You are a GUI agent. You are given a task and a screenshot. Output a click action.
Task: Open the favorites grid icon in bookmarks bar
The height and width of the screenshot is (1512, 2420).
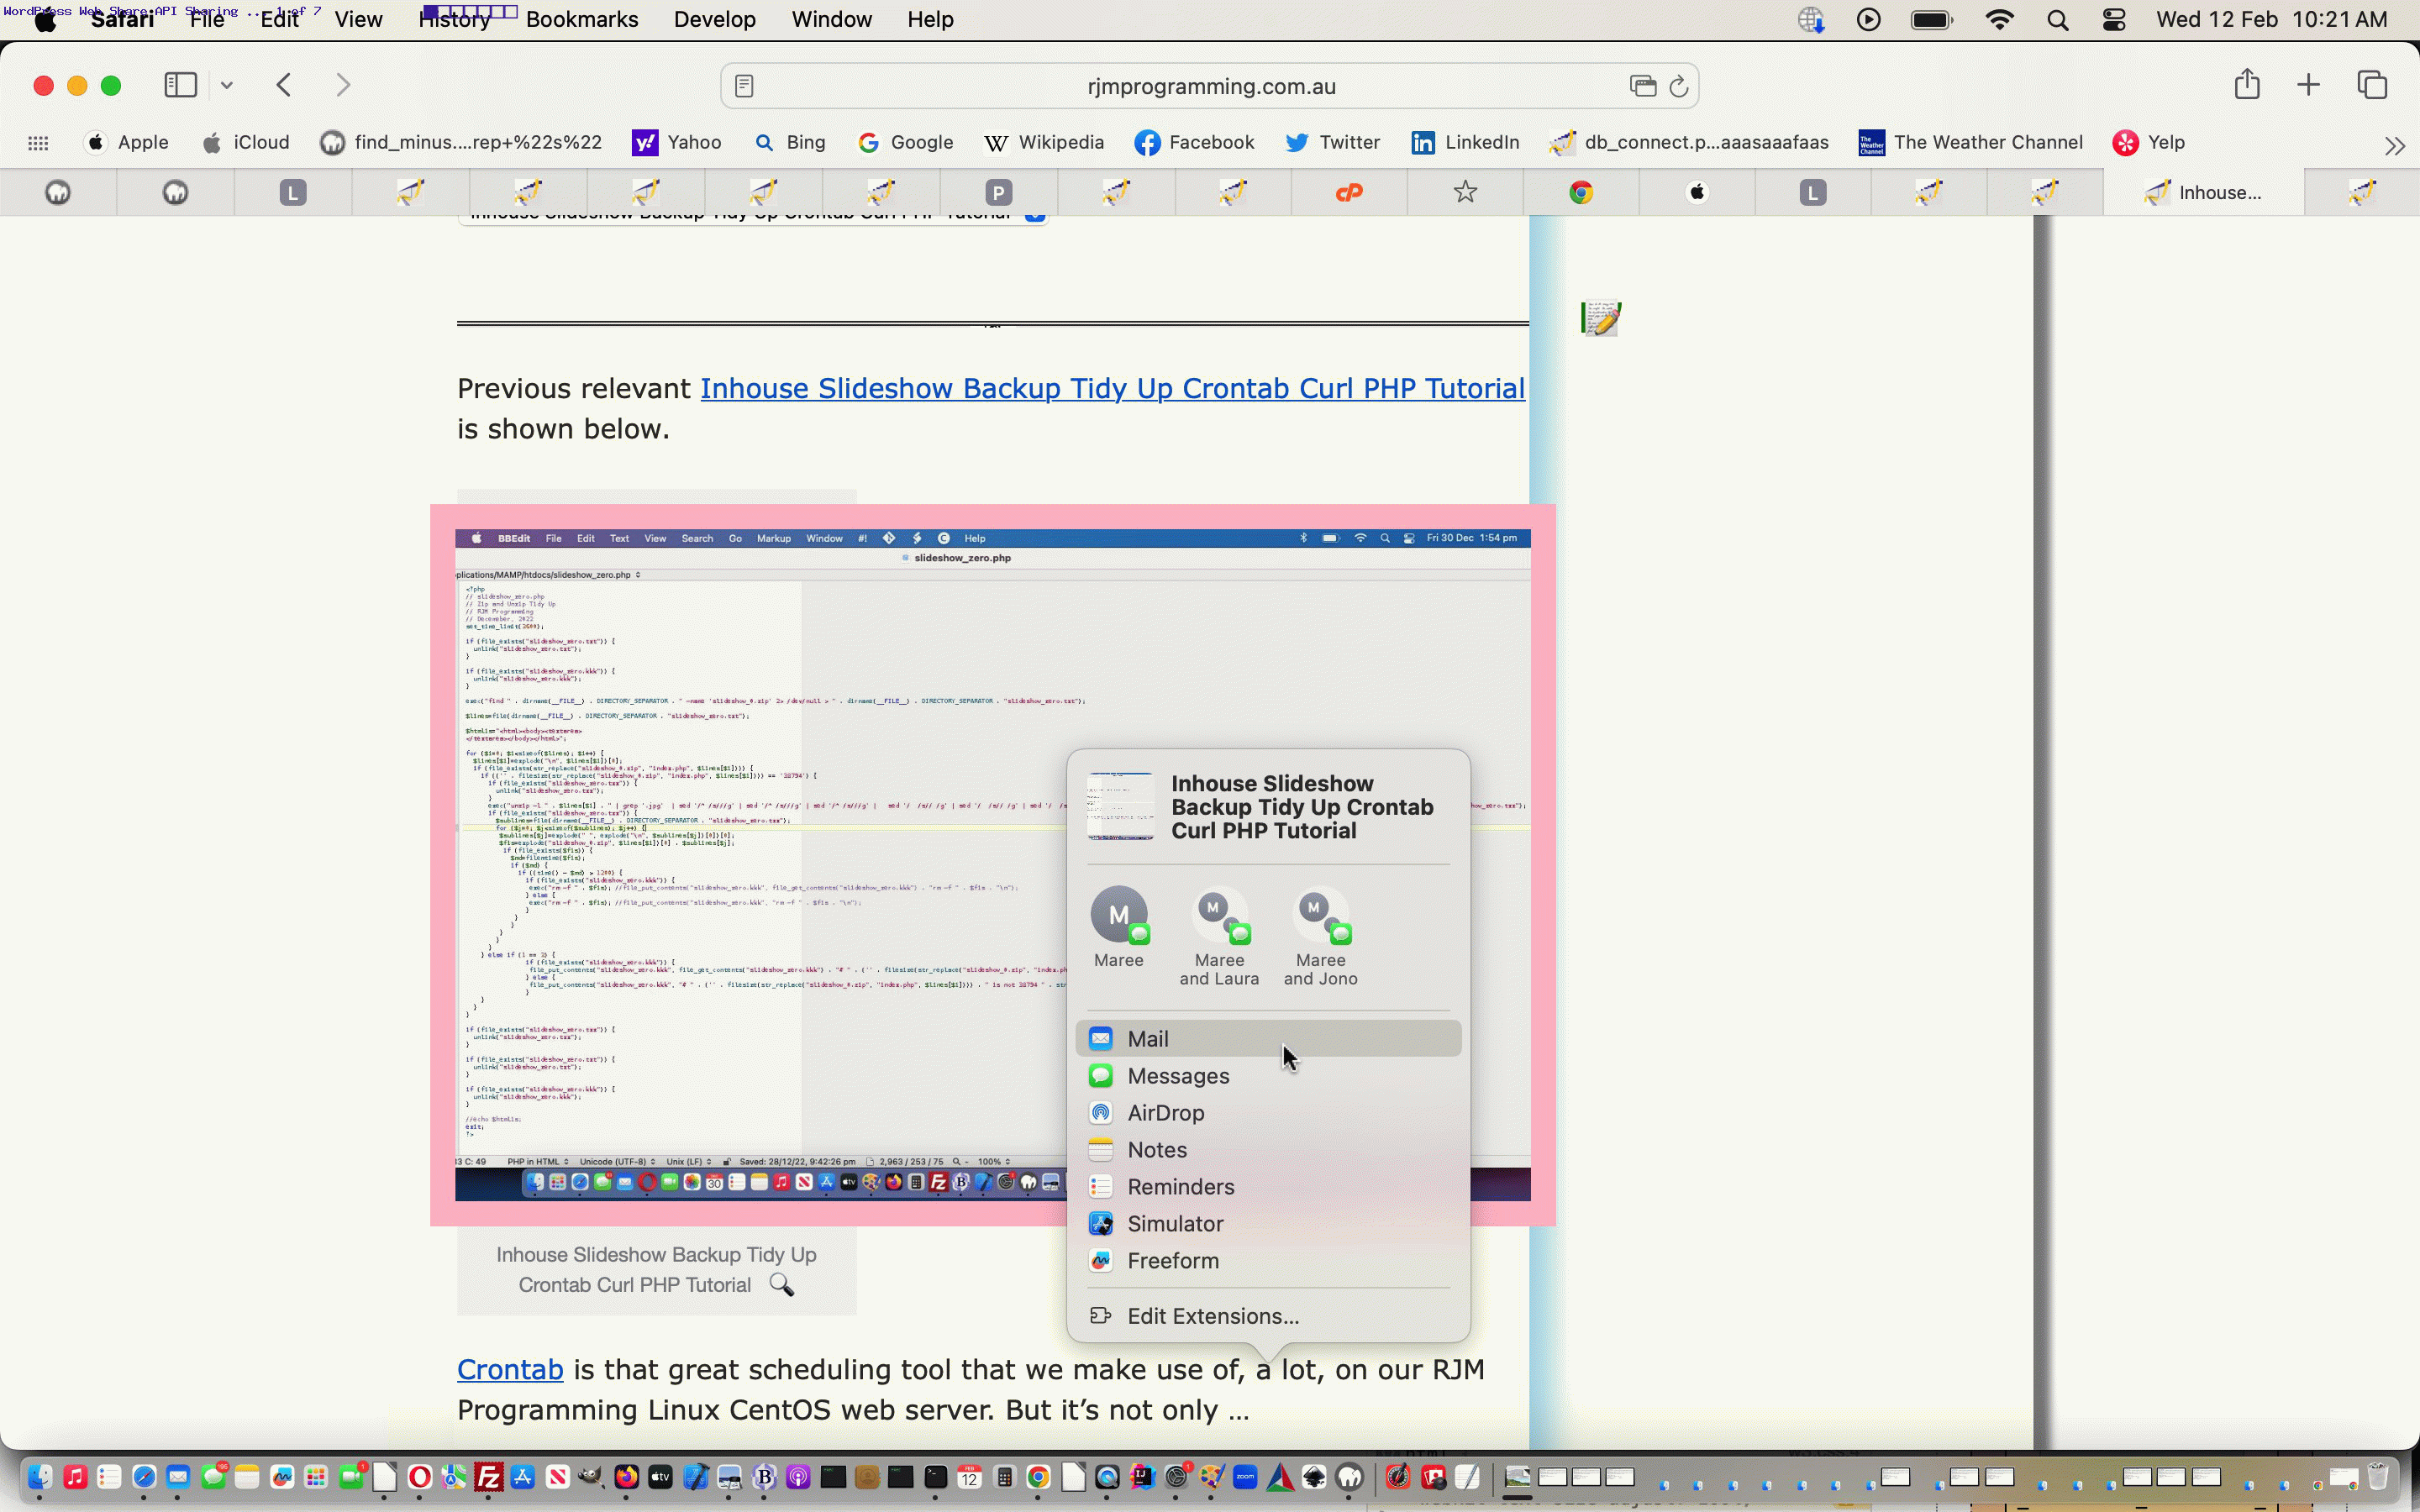[38, 143]
